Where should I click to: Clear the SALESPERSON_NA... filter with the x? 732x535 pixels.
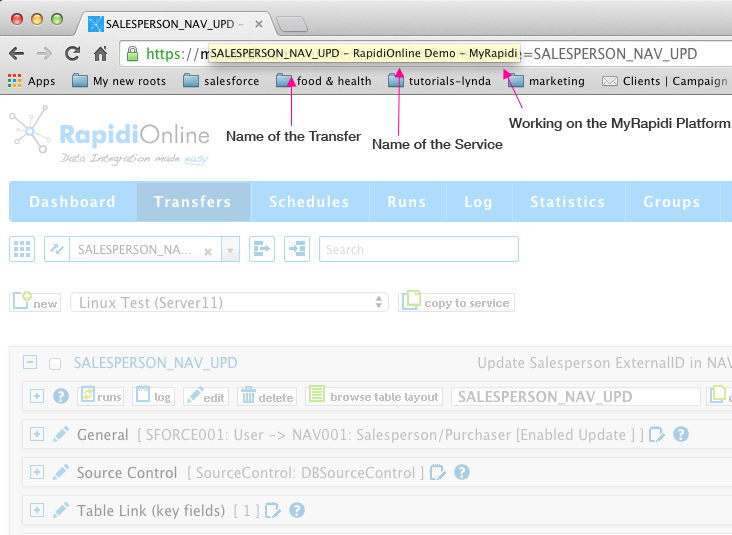208,252
